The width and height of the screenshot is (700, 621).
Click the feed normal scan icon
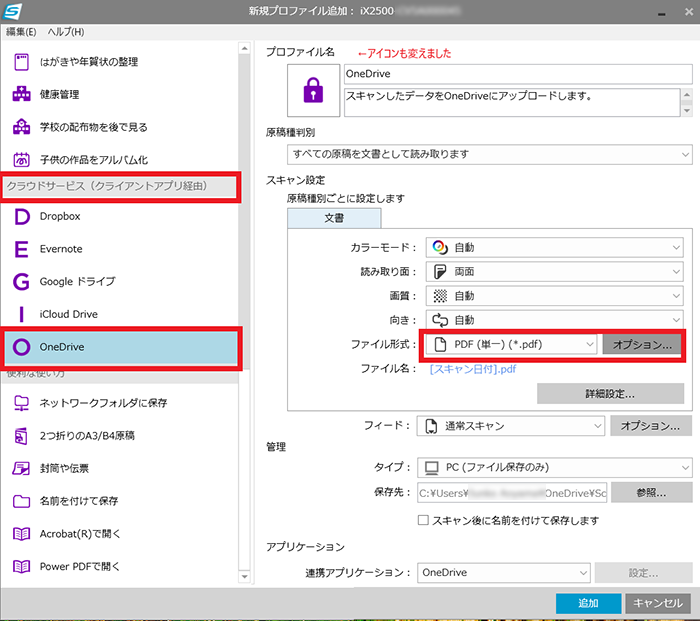[431, 426]
